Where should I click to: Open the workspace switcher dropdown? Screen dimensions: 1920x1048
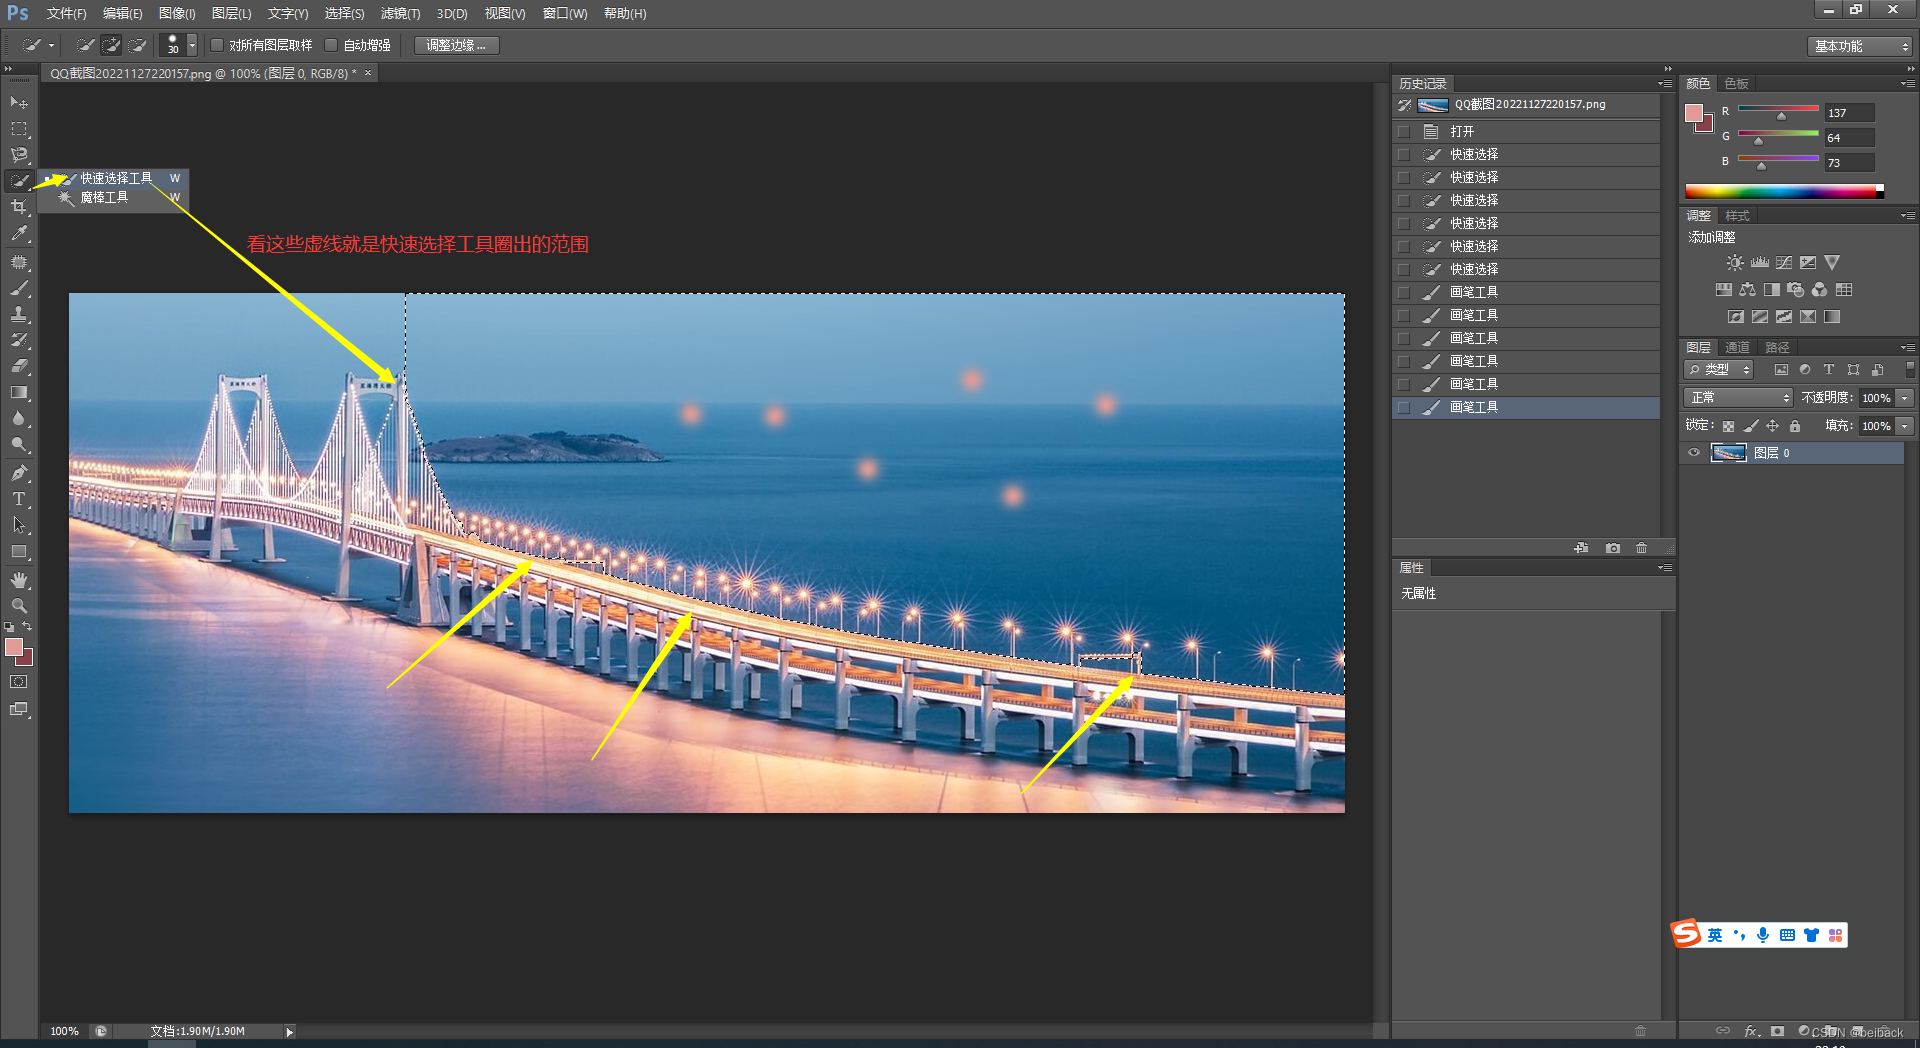tap(1860, 46)
